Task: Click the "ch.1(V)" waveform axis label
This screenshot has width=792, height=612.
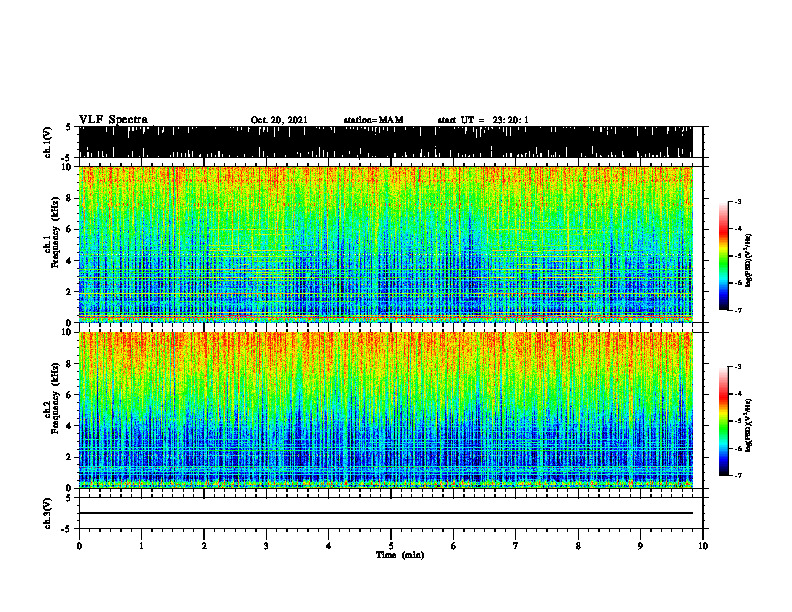Action: 48,142
